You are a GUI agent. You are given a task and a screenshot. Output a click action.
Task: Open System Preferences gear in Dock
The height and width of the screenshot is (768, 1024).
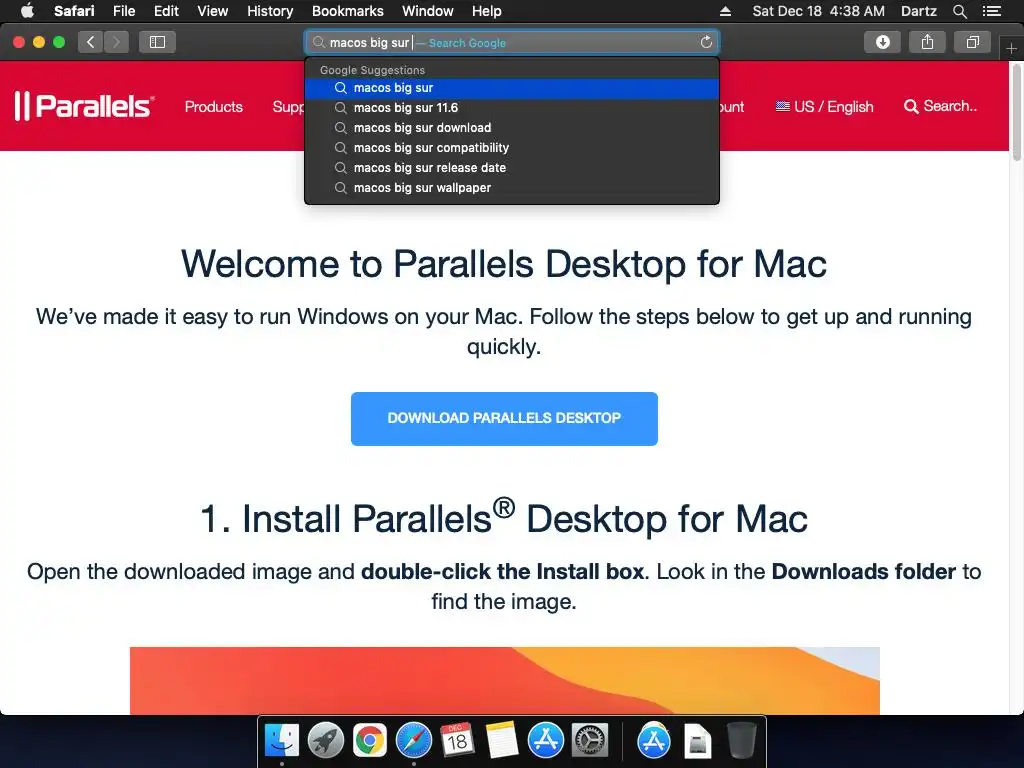tap(590, 741)
